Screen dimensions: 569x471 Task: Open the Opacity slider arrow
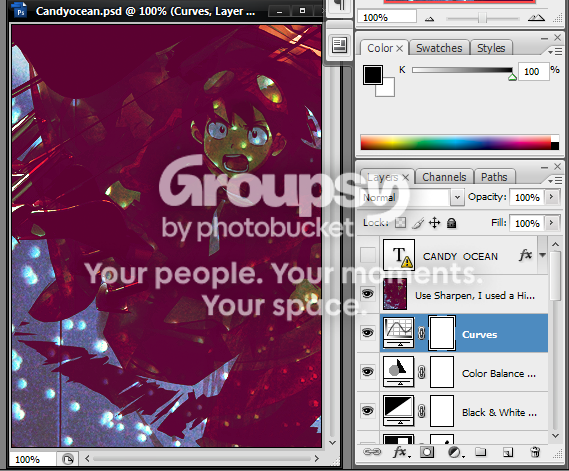coord(552,197)
